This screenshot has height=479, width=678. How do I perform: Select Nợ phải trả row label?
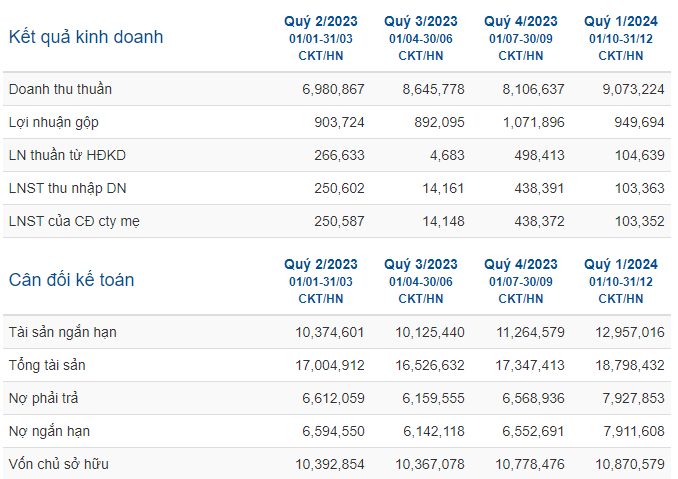point(43,398)
